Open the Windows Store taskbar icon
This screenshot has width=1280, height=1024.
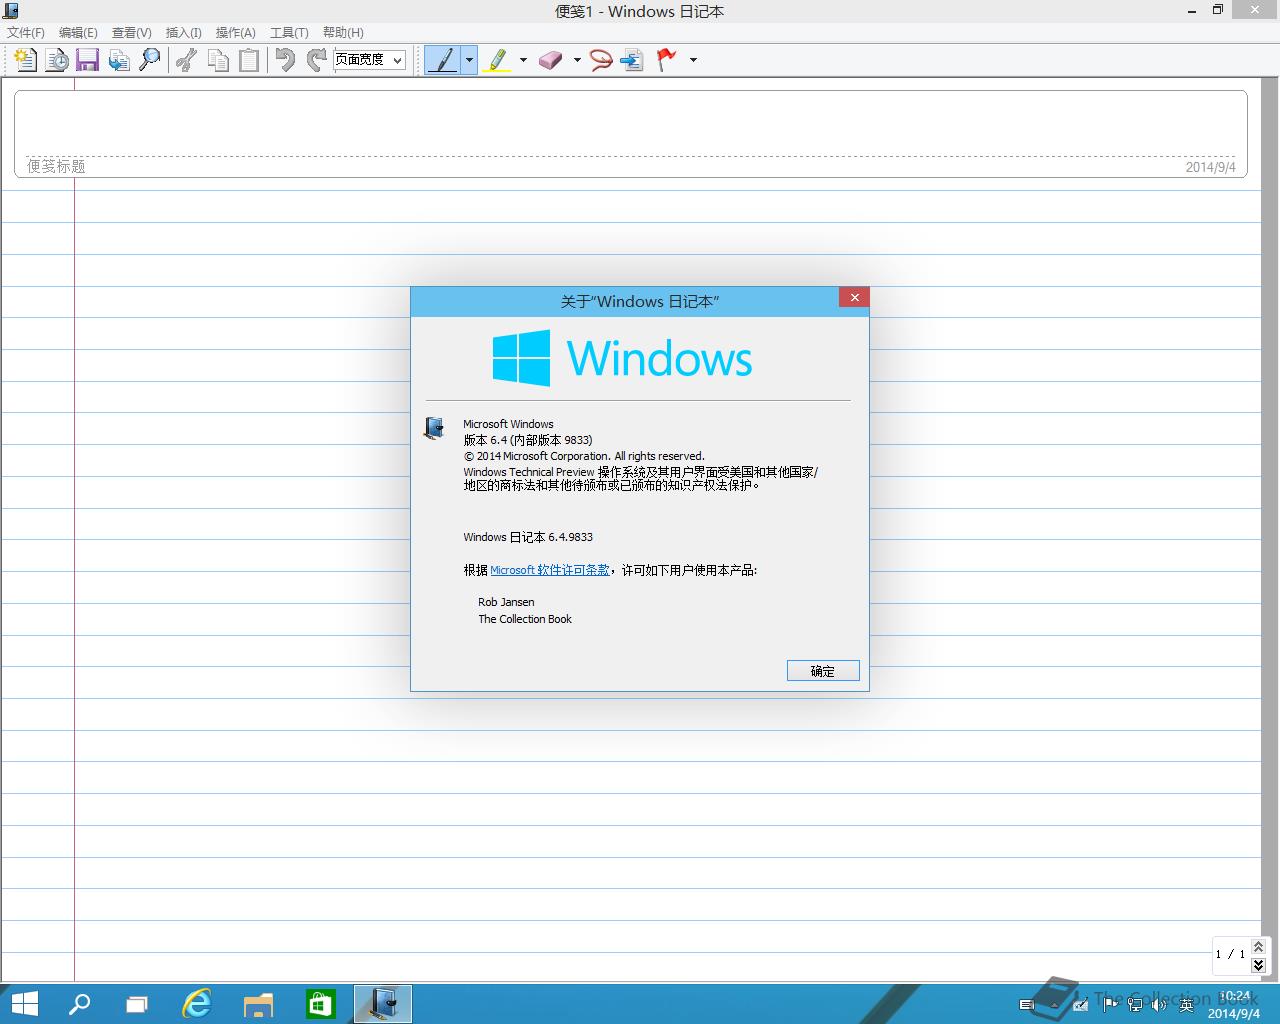point(320,1004)
